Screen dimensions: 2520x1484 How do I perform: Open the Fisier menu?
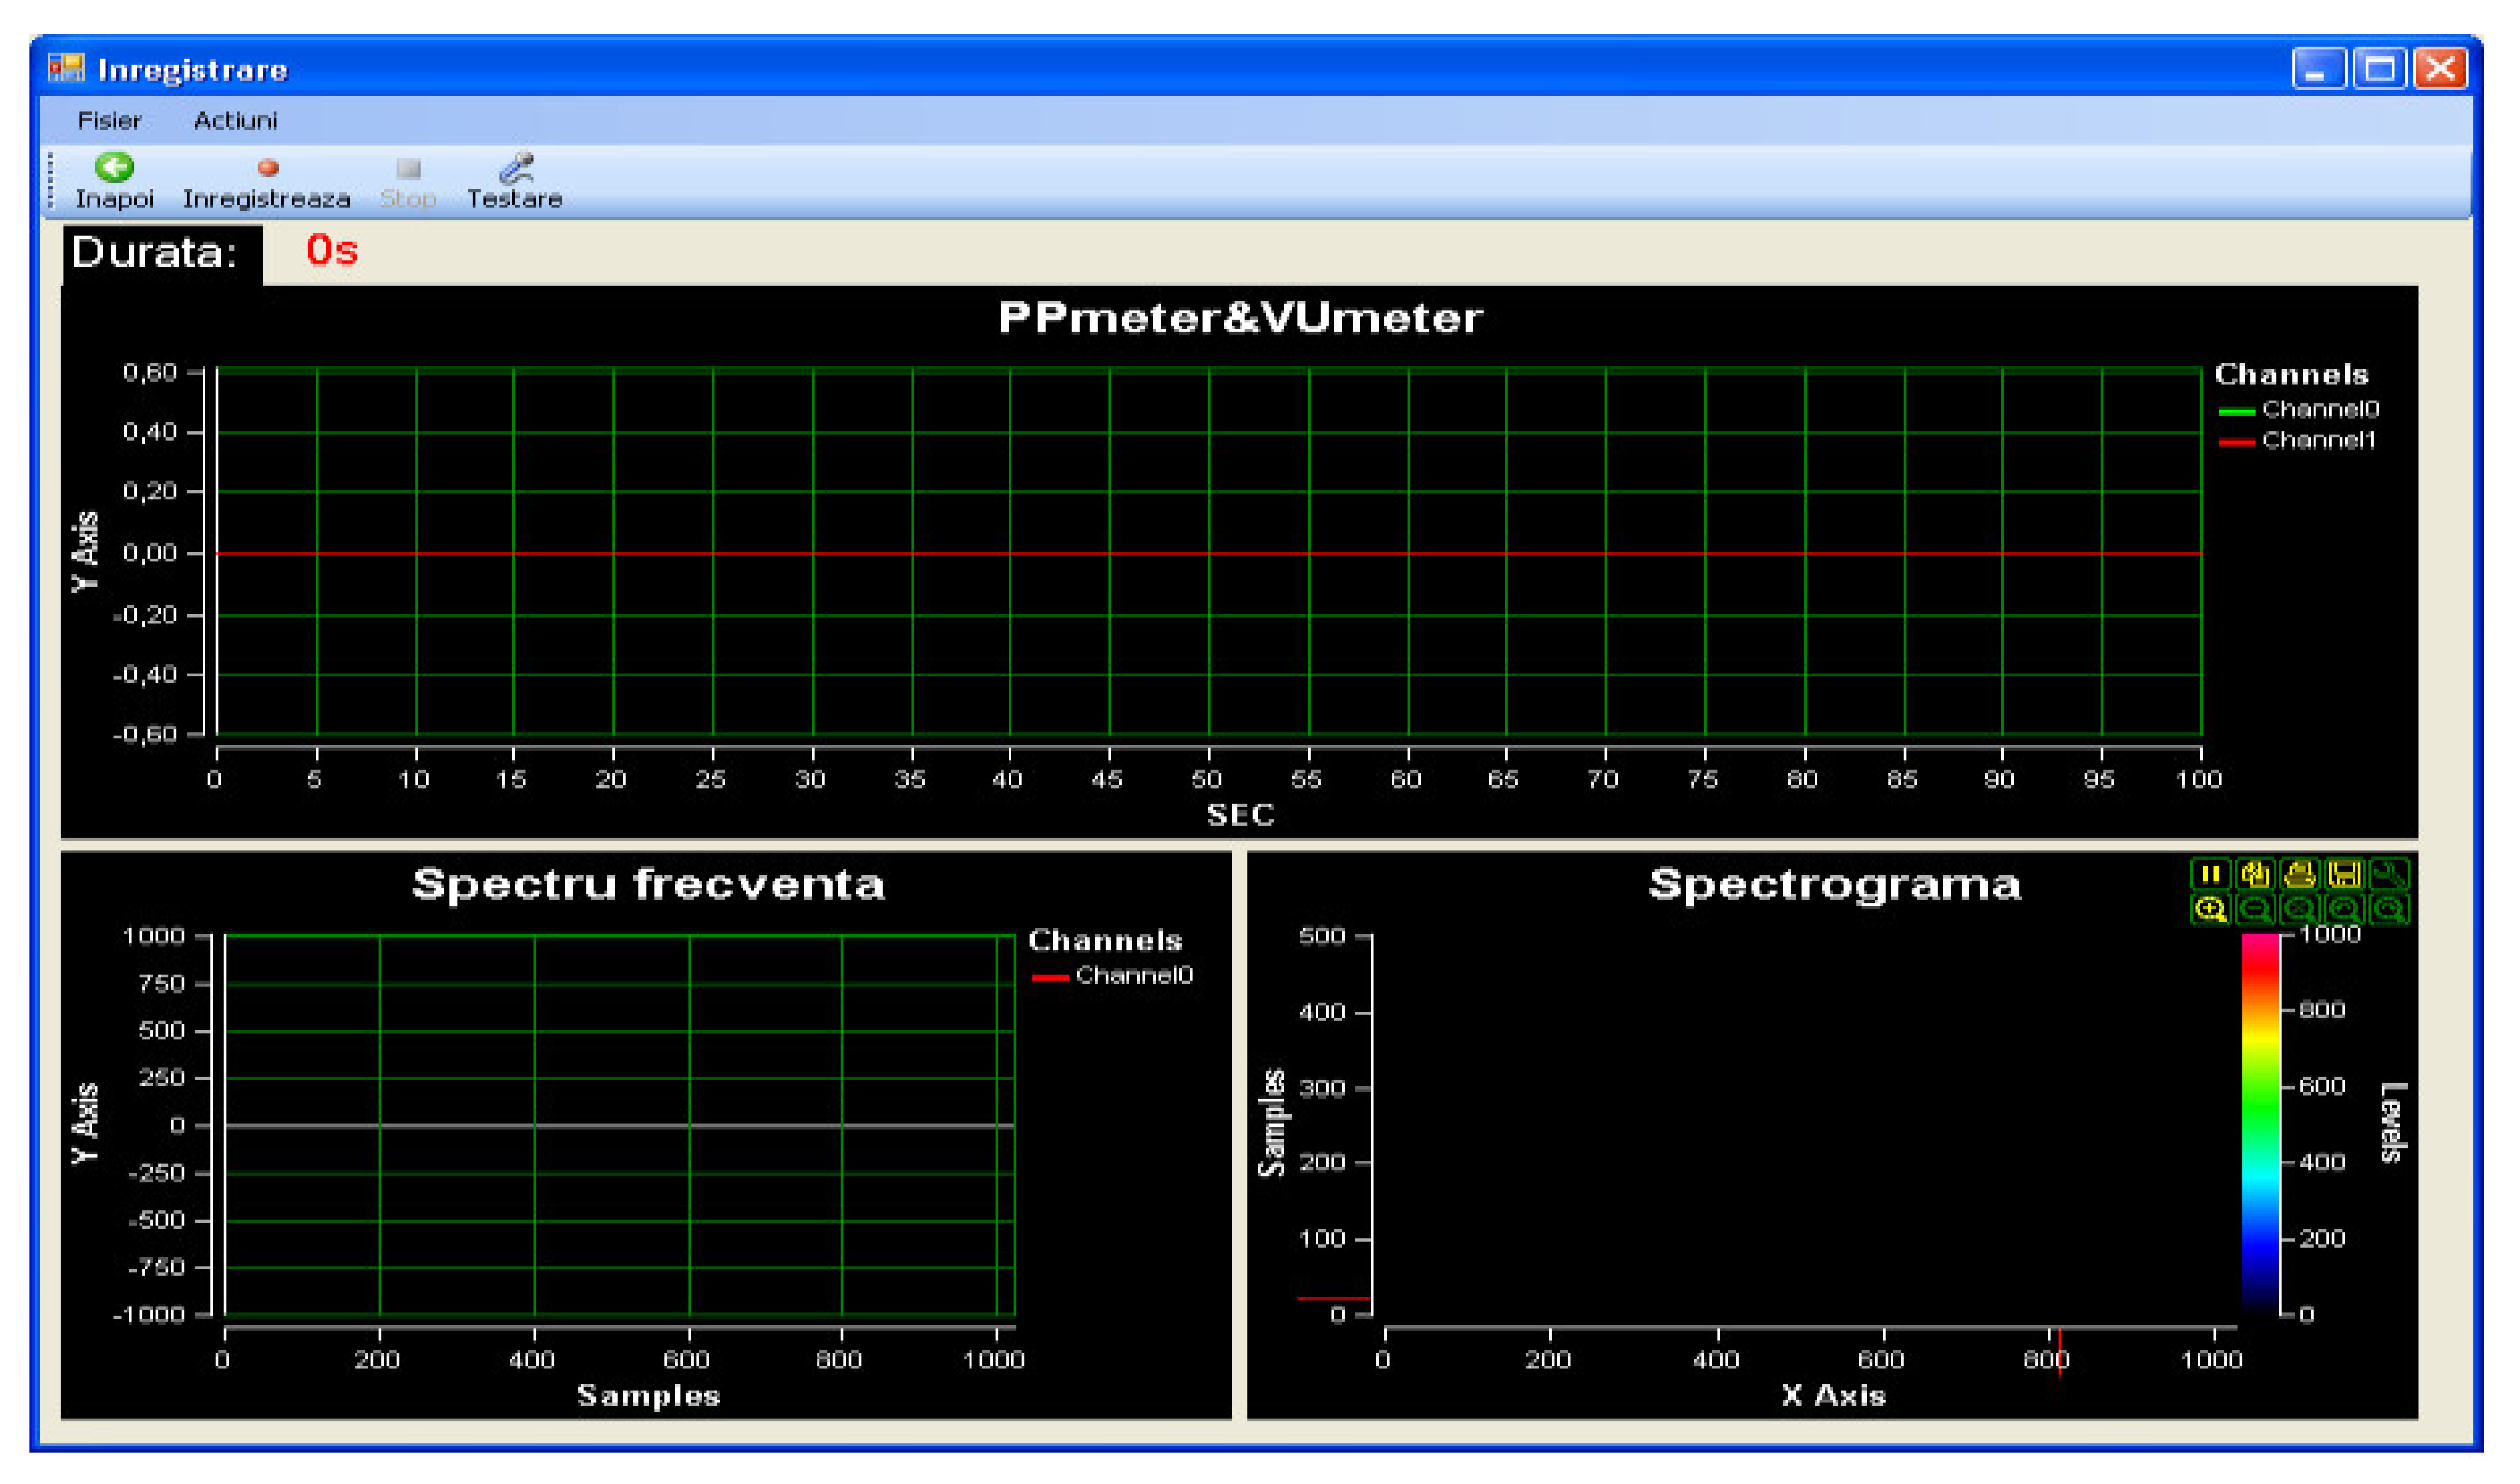(x=109, y=121)
